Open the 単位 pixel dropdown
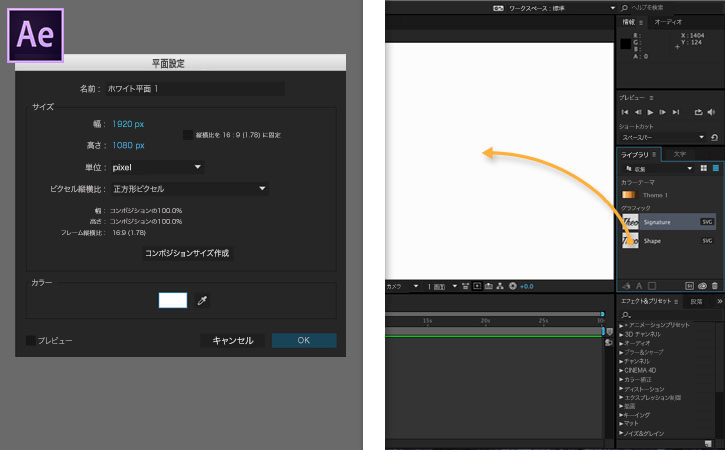This screenshot has width=725, height=450. pyautogui.click(x=157, y=167)
